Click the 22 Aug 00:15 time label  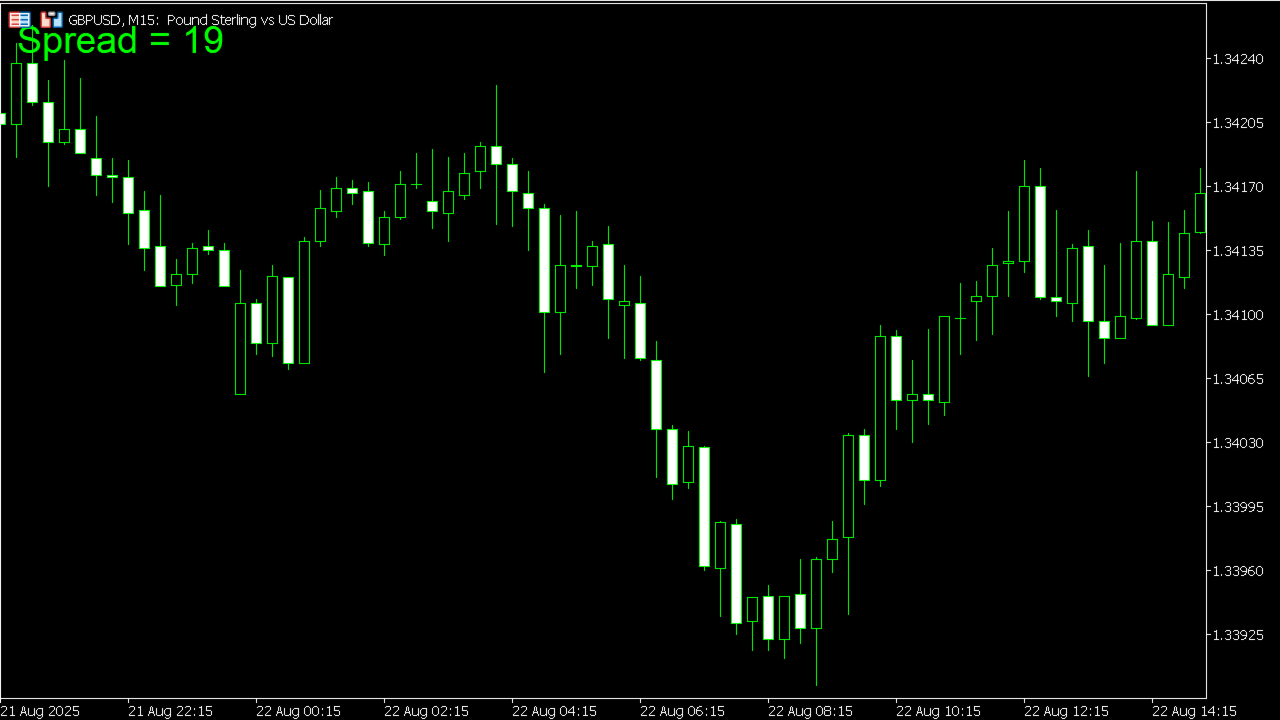click(298, 711)
